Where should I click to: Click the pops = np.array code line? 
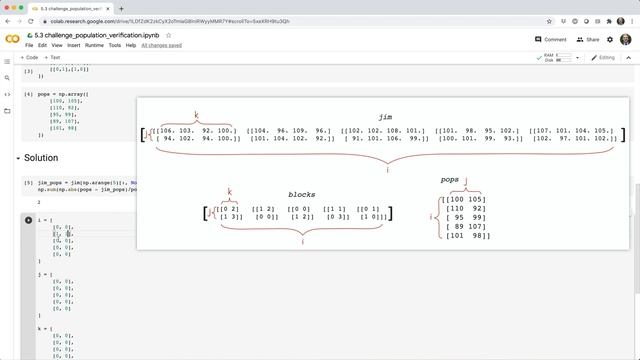(x=63, y=94)
